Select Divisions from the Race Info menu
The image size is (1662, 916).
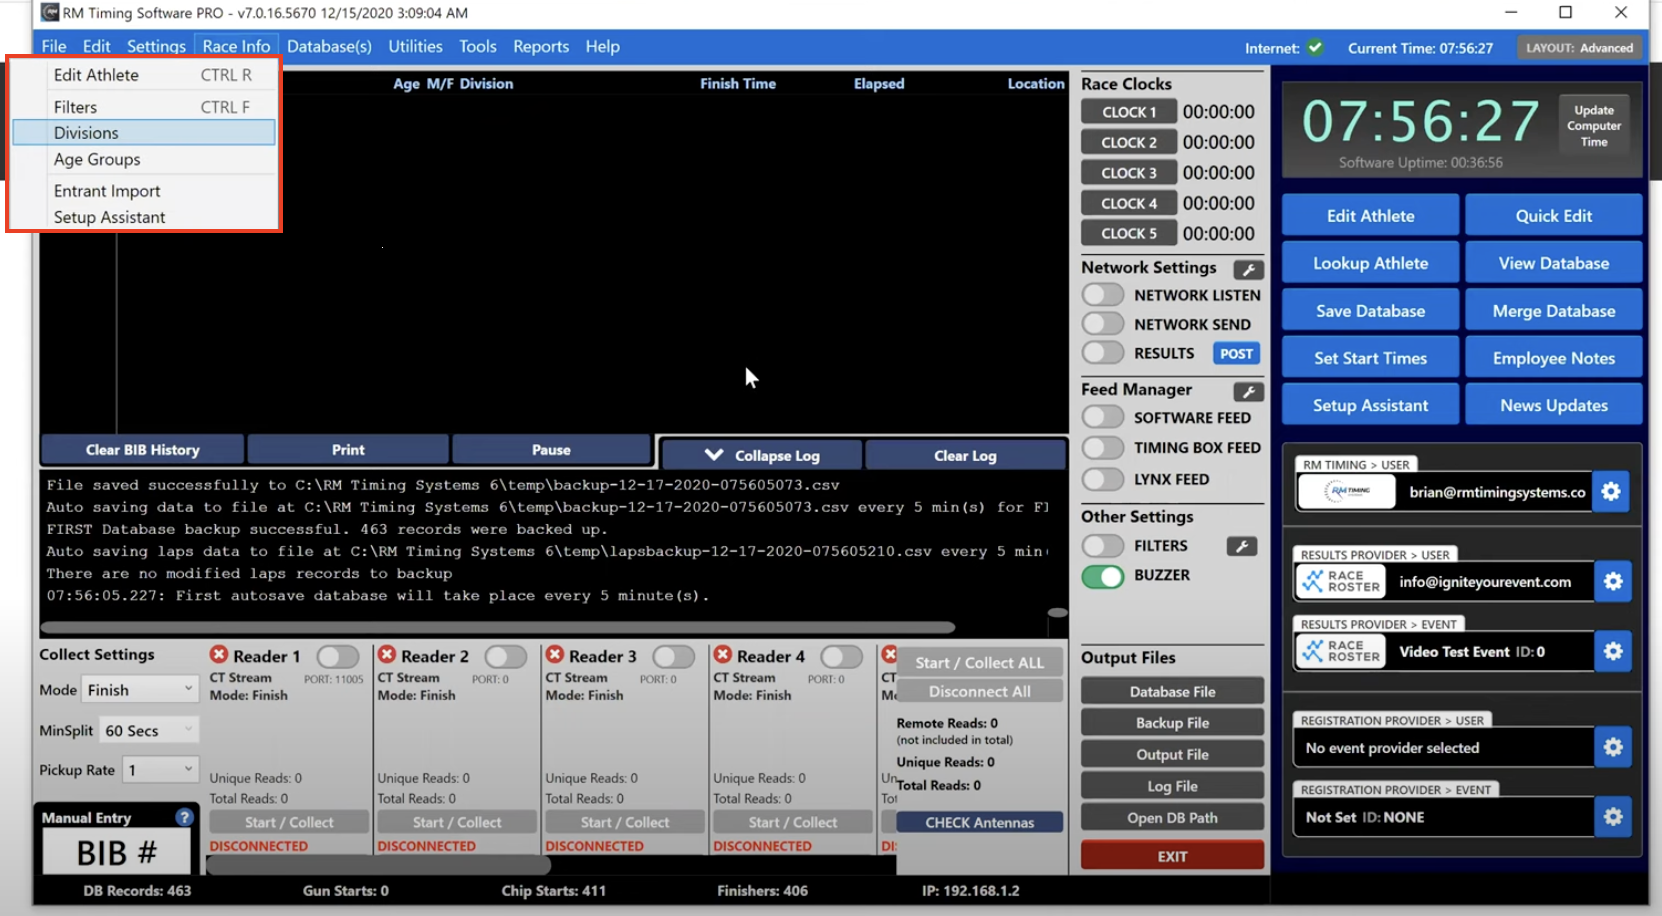pos(86,133)
